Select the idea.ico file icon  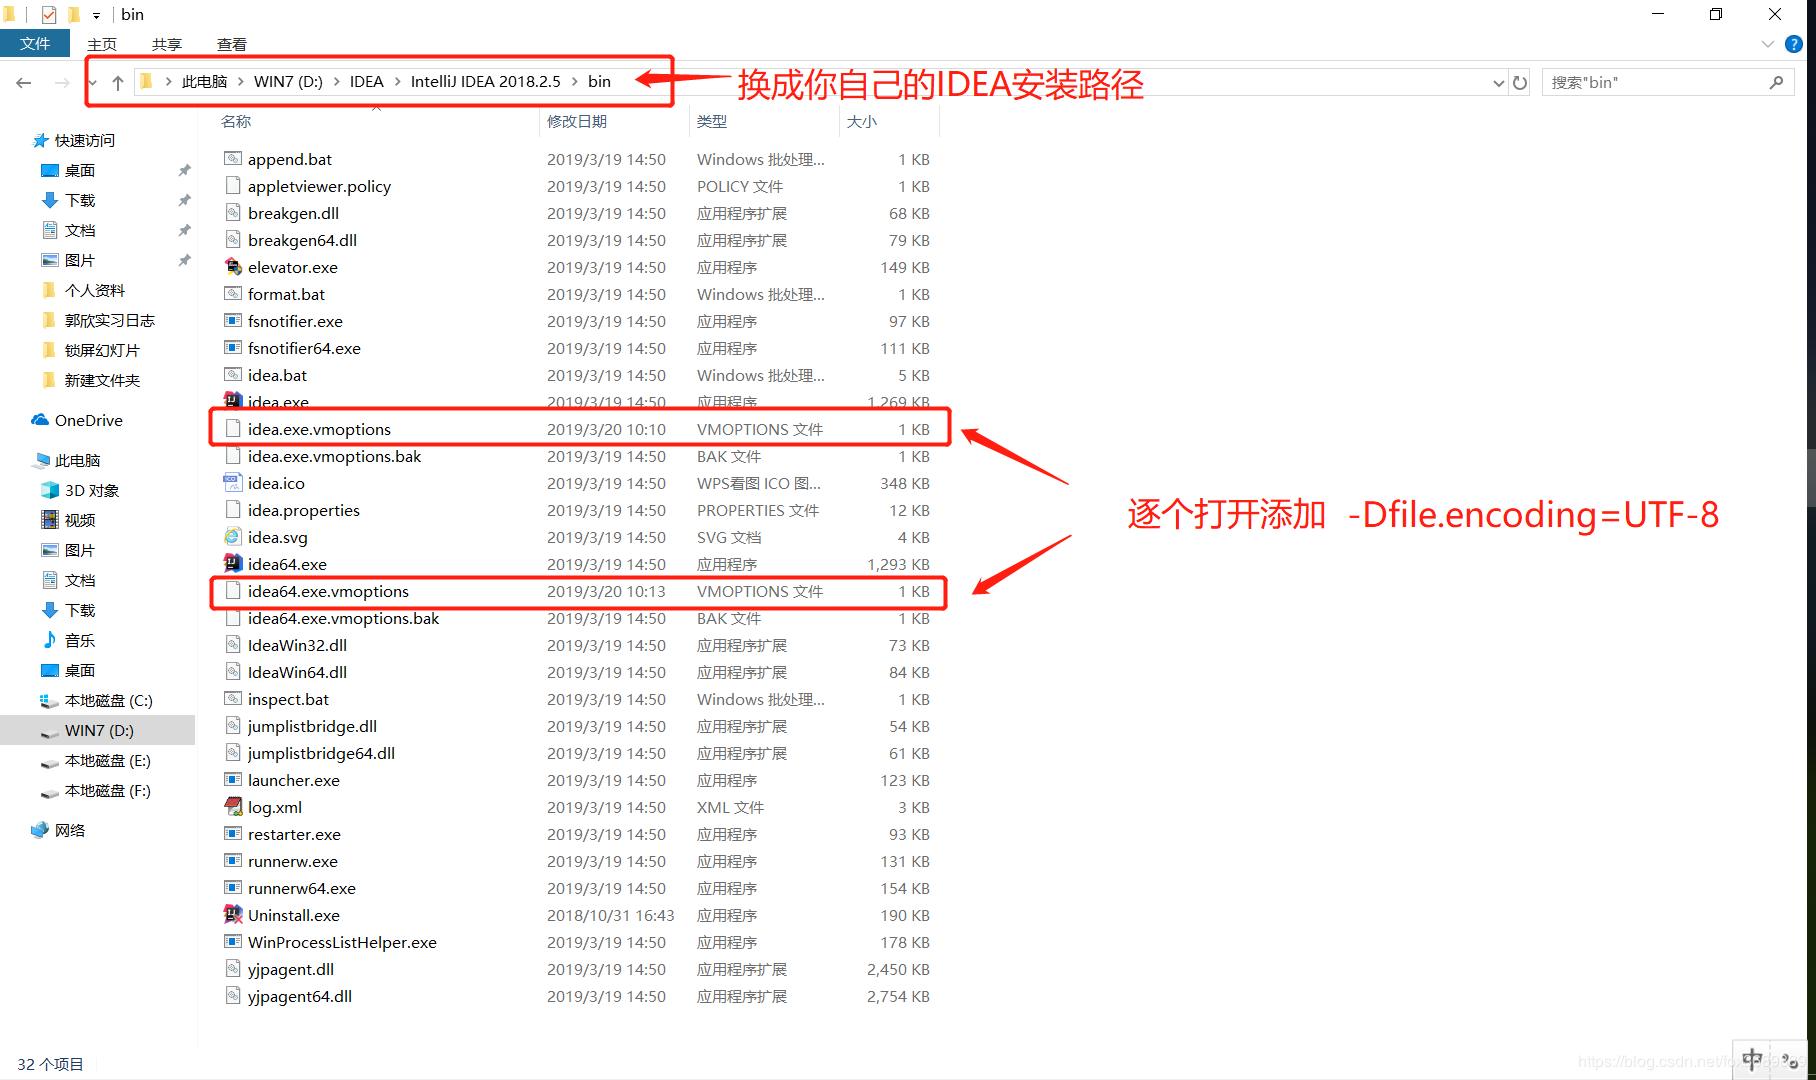click(x=233, y=482)
